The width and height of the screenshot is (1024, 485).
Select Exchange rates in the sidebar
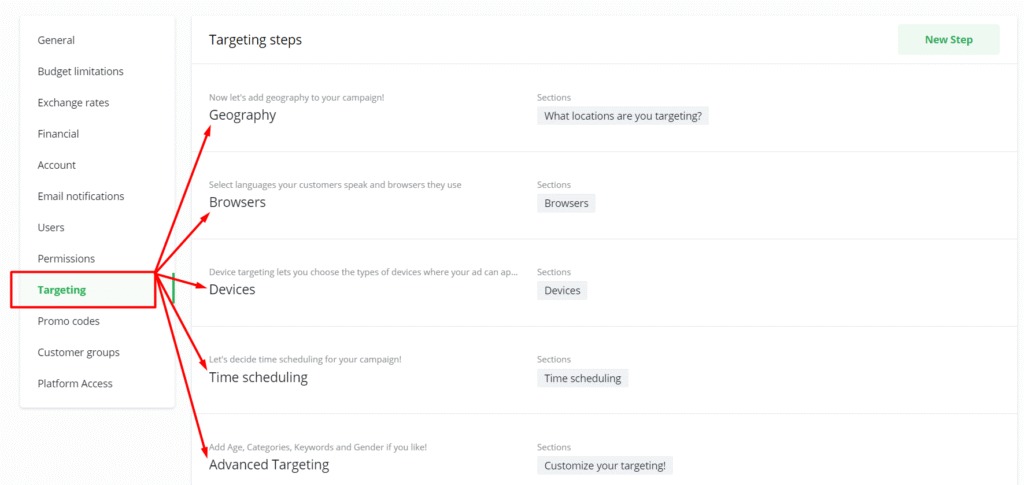pos(73,103)
